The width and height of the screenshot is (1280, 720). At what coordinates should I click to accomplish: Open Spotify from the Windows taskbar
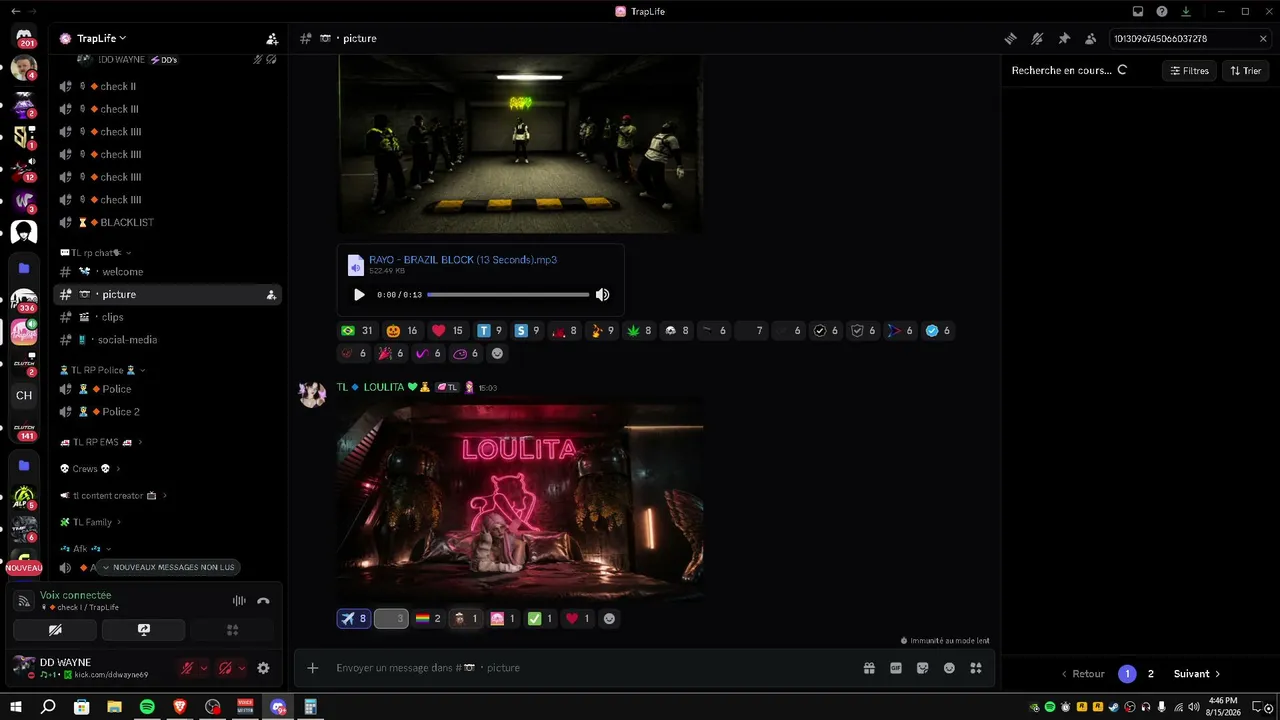point(147,707)
